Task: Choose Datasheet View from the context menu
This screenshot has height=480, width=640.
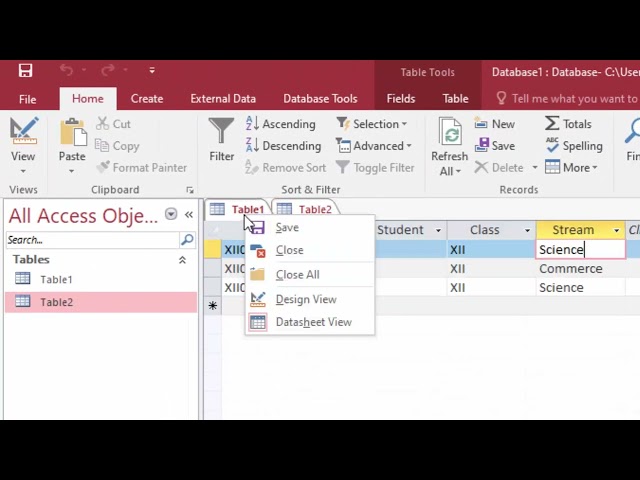Action: [x=309, y=322]
